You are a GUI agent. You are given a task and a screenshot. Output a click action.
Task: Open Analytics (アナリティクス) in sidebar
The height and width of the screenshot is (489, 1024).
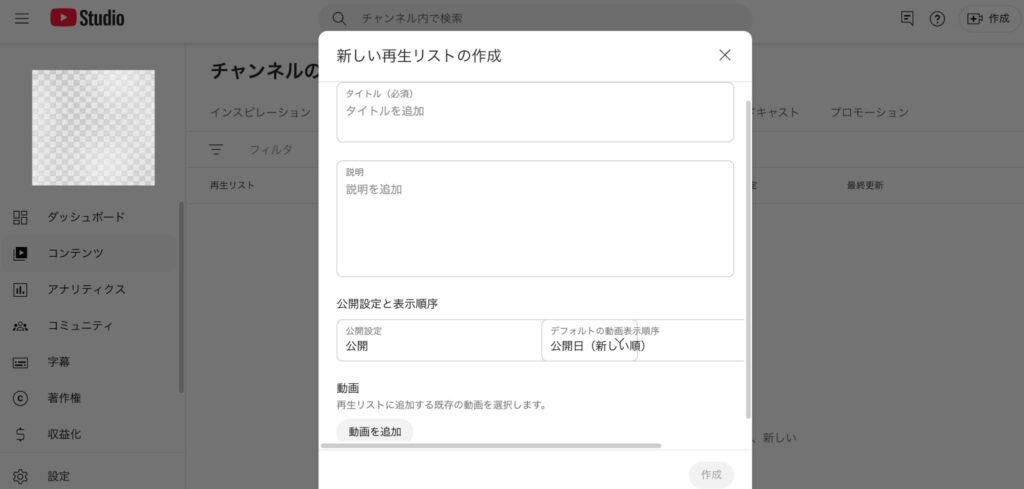[86, 289]
